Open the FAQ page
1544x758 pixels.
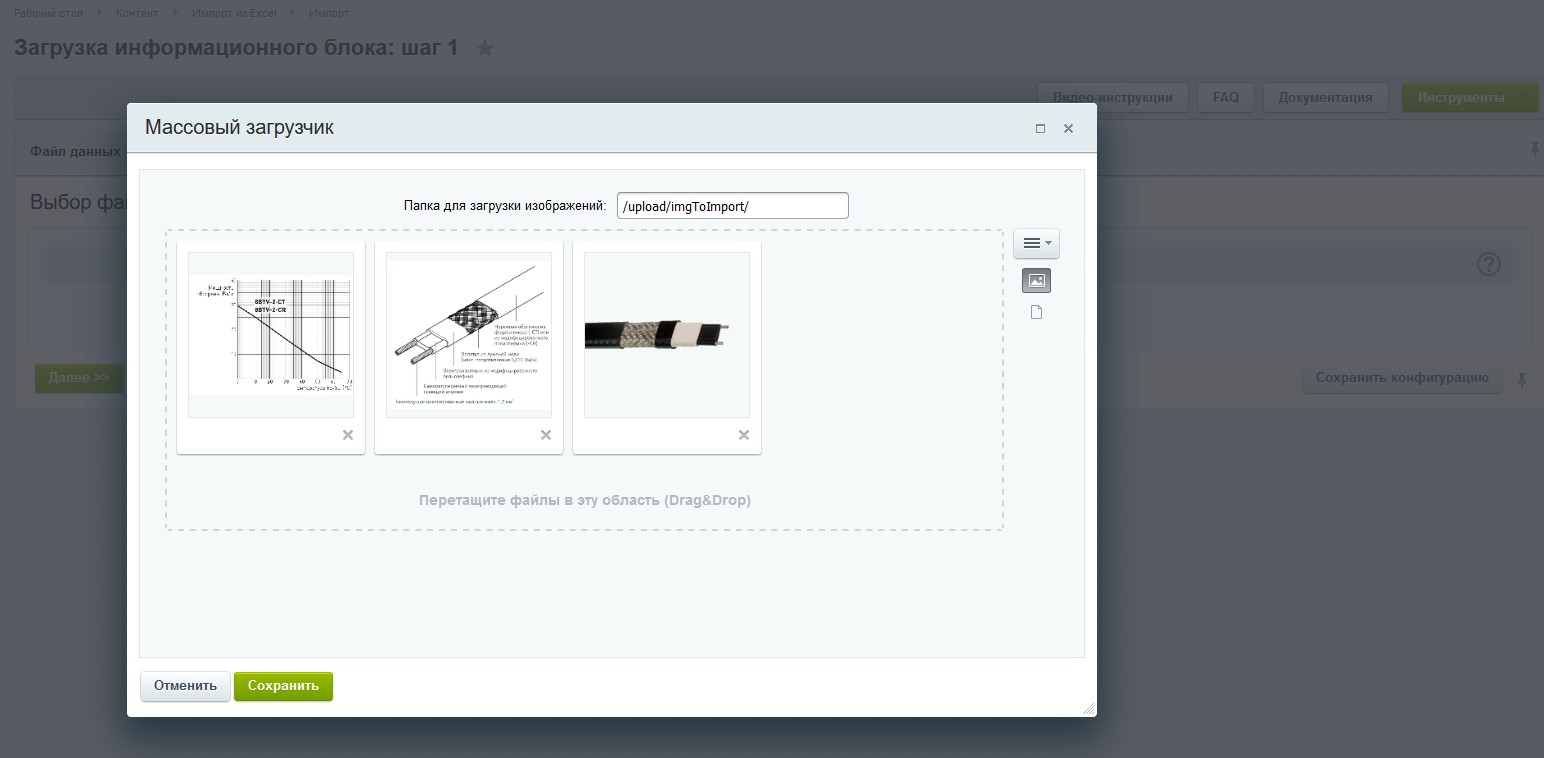[x=1226, y=97]
